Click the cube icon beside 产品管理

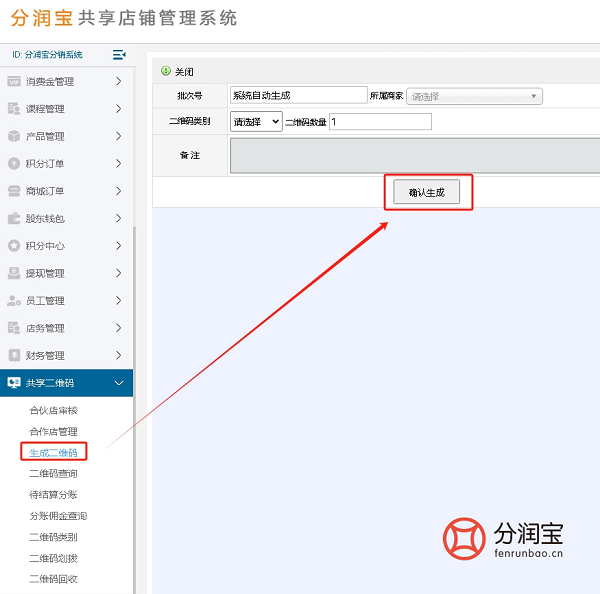click(x=14, y=136)
